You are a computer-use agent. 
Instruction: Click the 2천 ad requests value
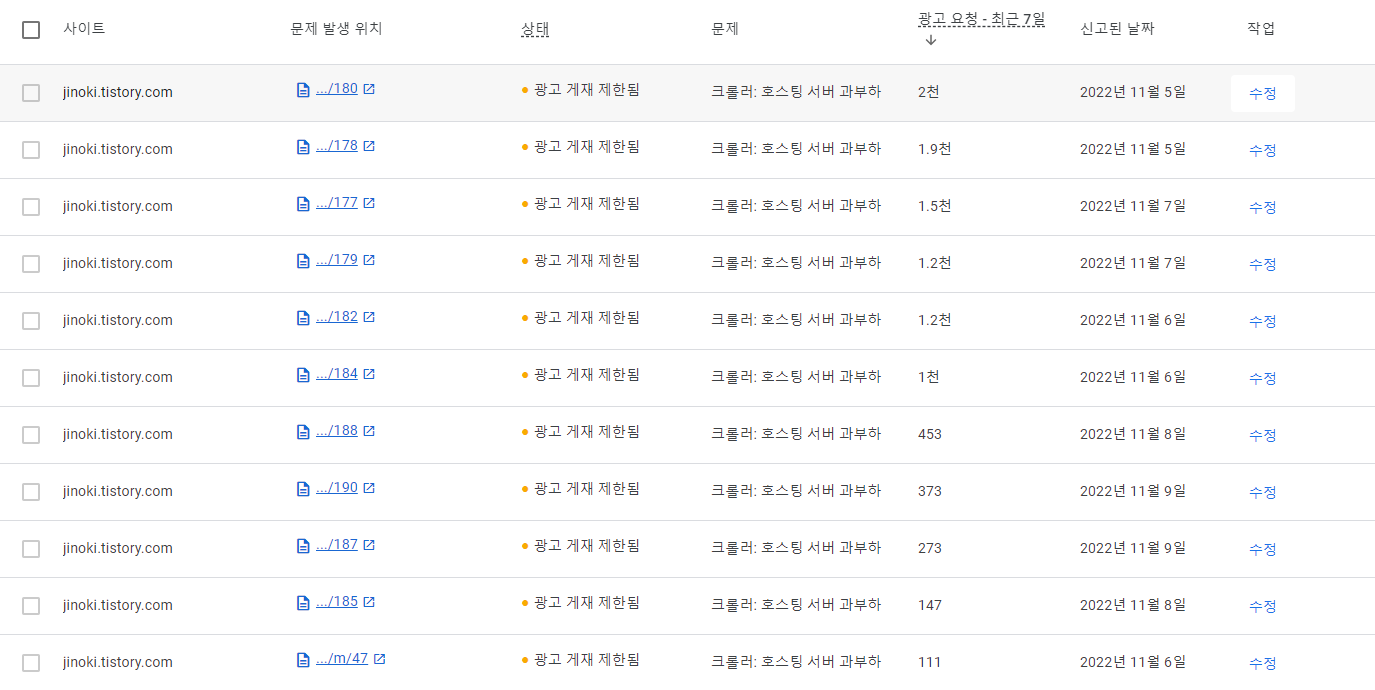point(929,92)
